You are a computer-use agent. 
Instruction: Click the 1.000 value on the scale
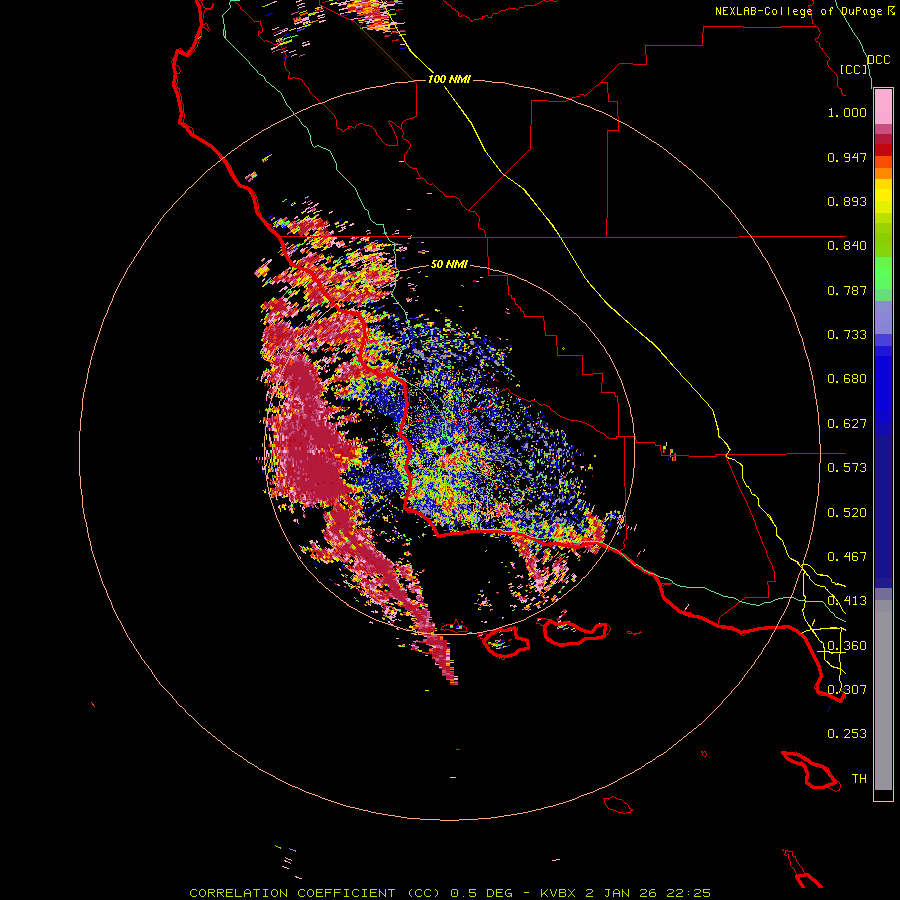(847, 112)
